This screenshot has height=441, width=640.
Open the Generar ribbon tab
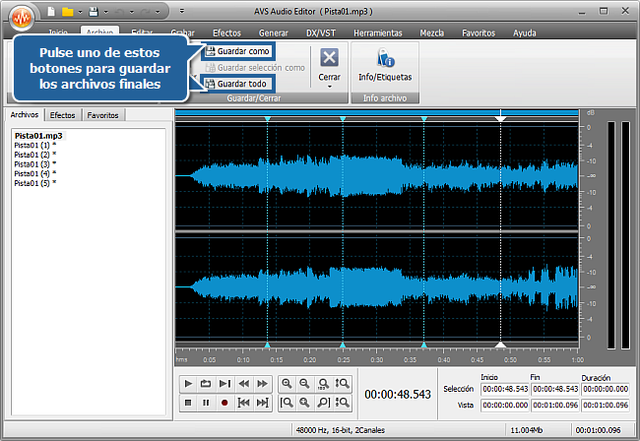pyautogui.click(x=273, y=33)
